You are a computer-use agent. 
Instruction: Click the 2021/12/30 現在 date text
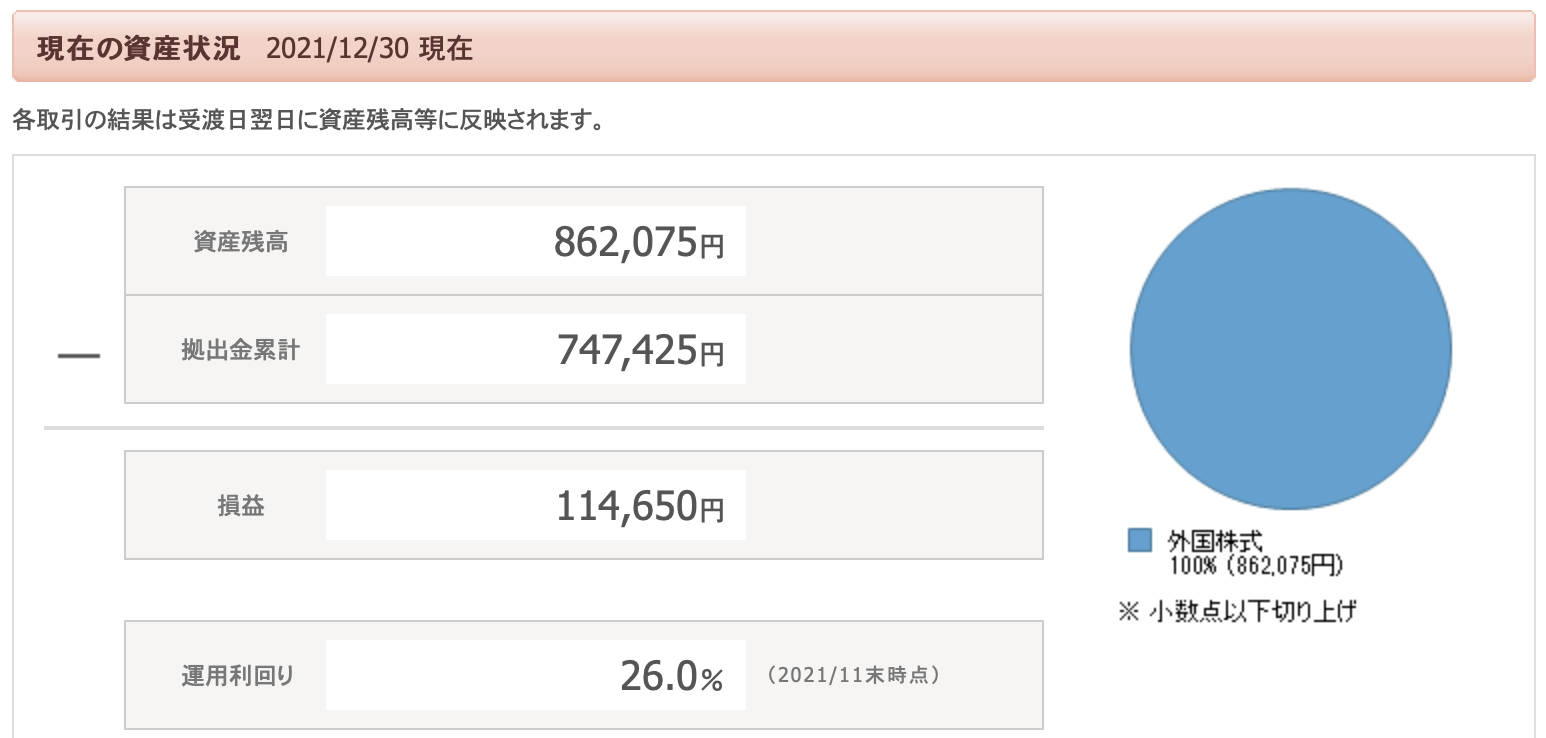coord(370,49)
